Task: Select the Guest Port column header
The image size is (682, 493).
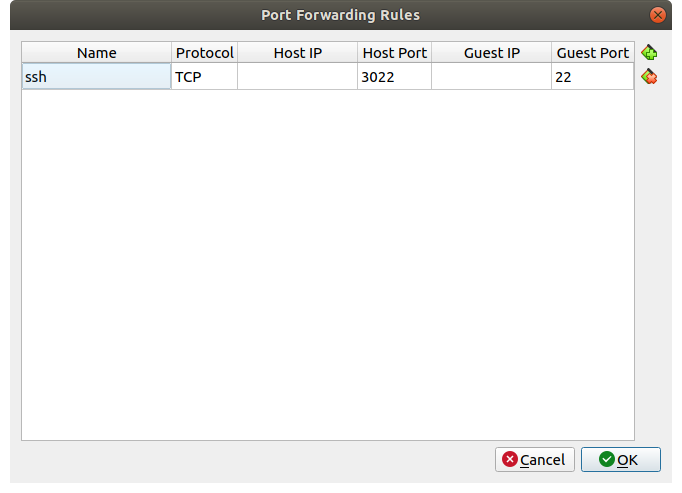Action: [592, 53]
